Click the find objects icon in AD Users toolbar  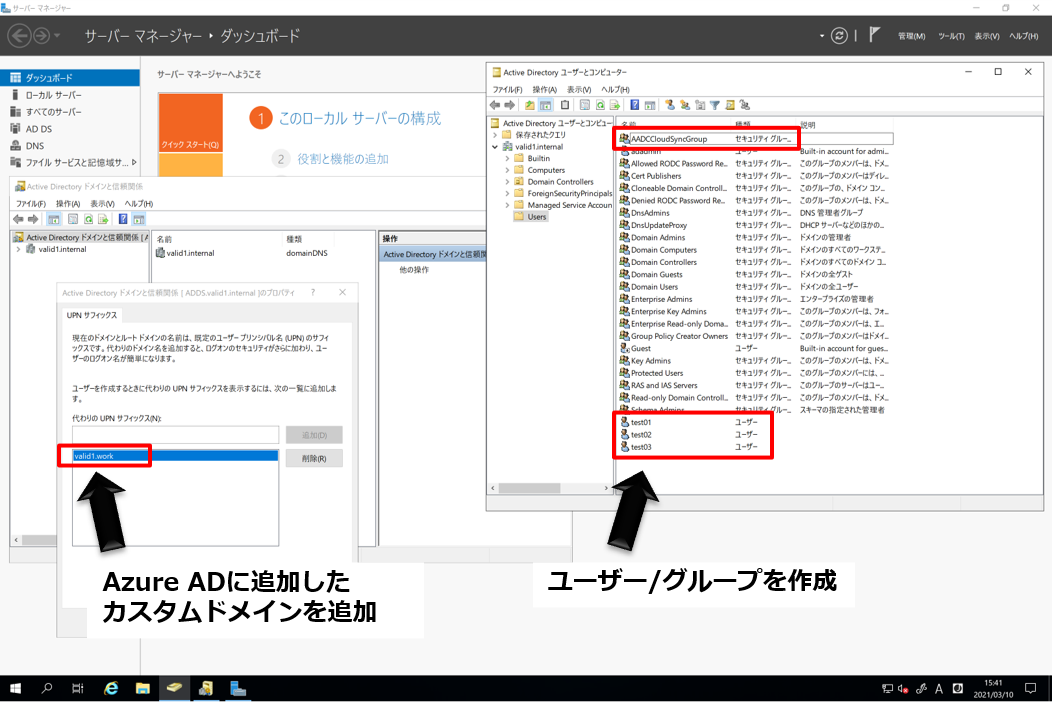[x=730, y=105]
